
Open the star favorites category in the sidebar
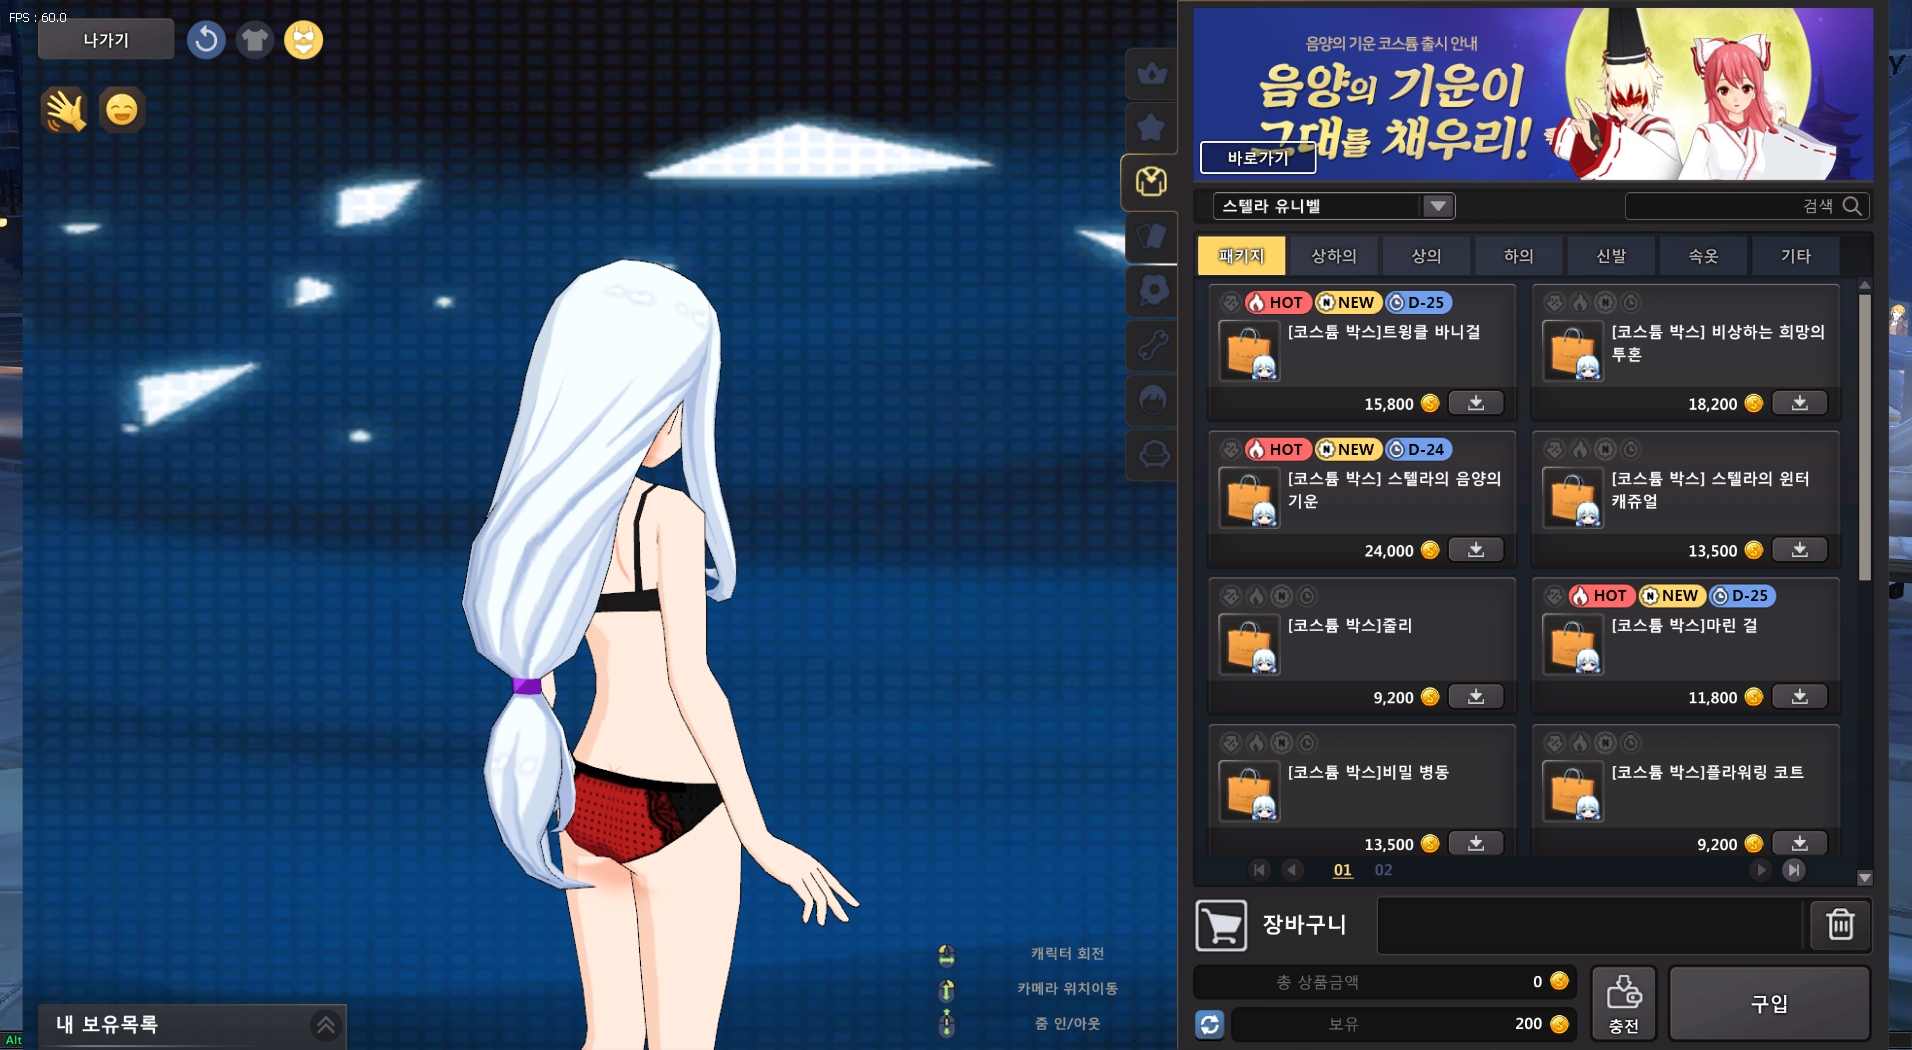coord(1152,128)
